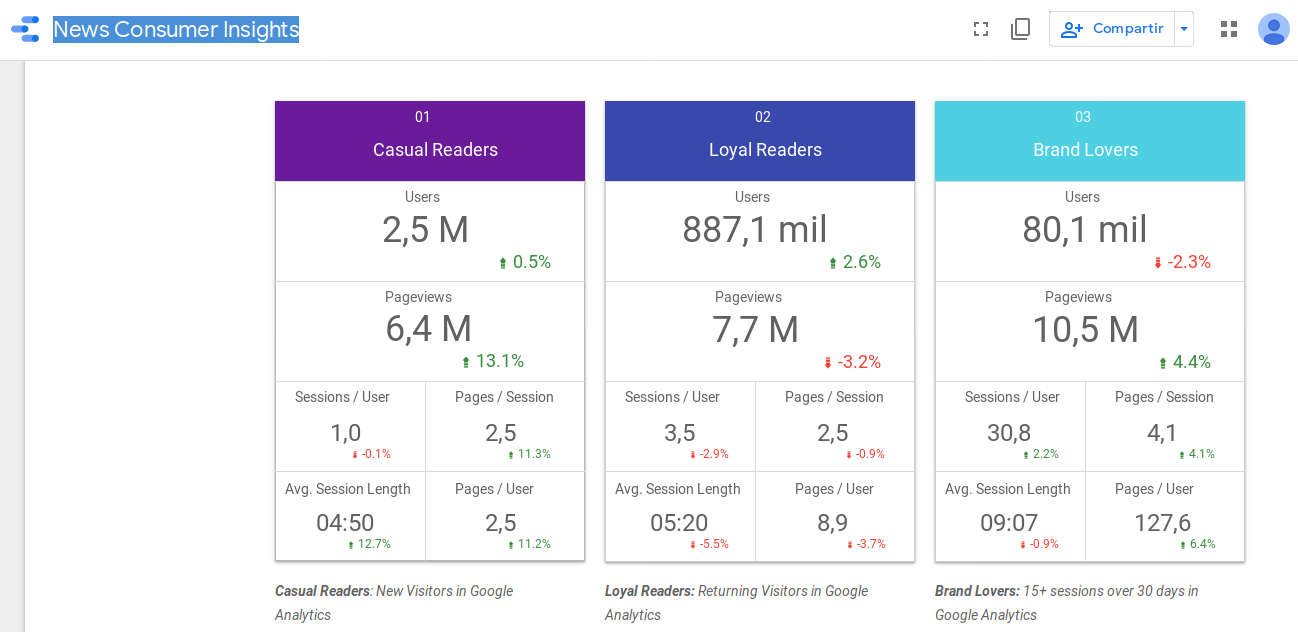Image resolution: width=1298 pixels, height=632 pixels.
Task: Select the purple Casual Readers header
Action: coord(430,141)
